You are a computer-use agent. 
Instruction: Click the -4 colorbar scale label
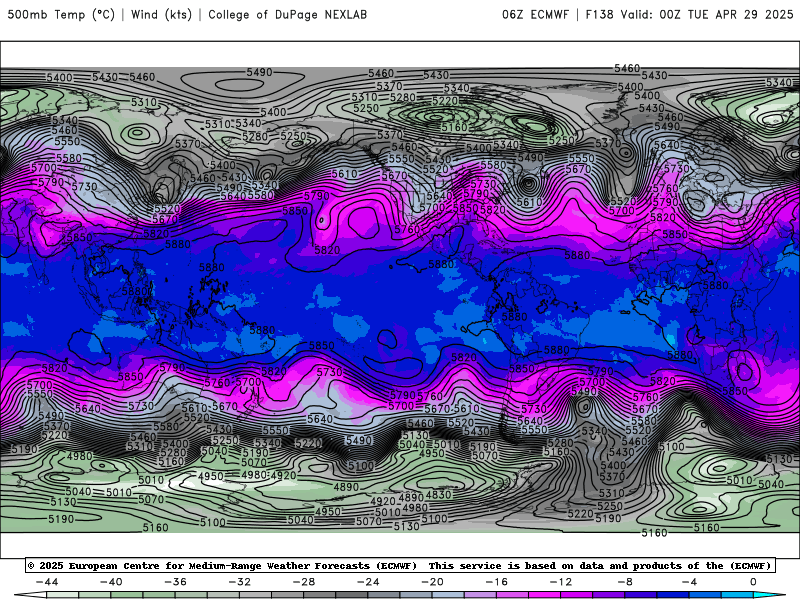689,582
